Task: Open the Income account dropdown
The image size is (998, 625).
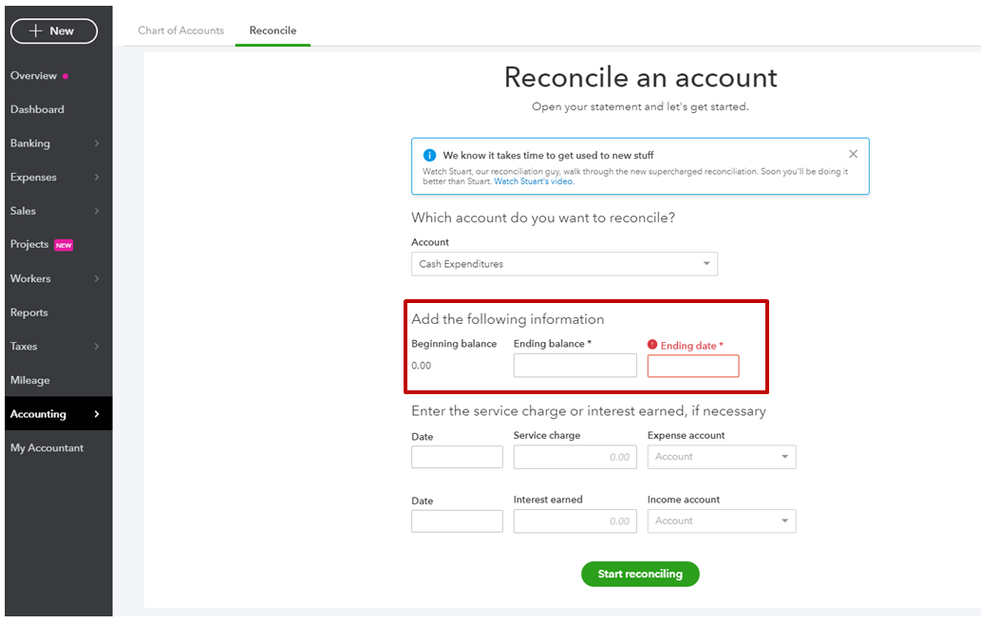Action: 722,521
